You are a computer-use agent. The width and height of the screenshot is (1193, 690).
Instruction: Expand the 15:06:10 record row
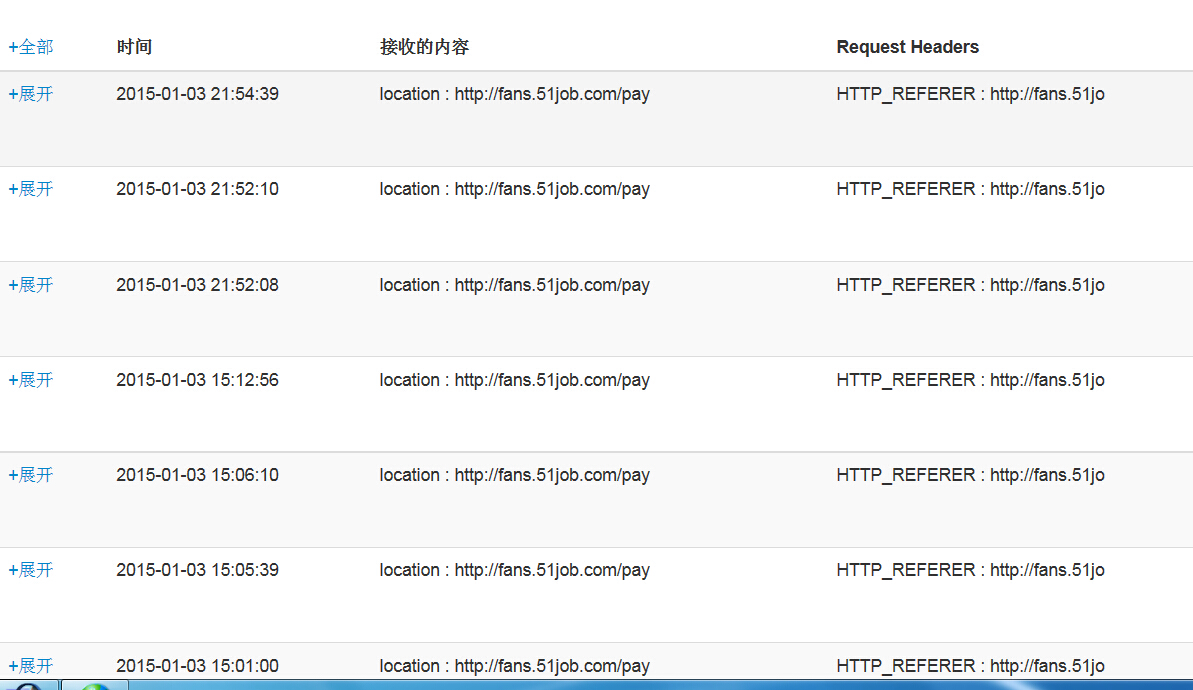(30, 475)
